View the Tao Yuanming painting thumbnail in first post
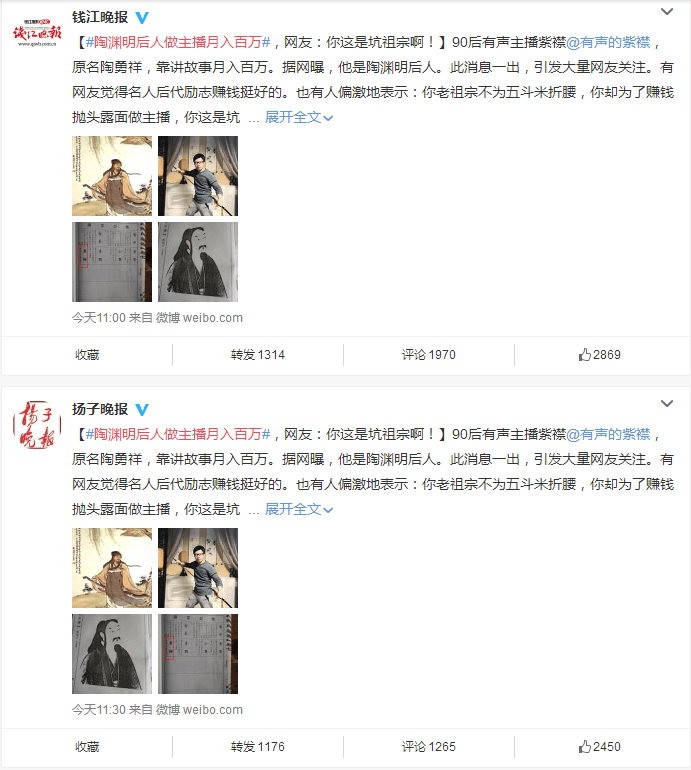 112,176
